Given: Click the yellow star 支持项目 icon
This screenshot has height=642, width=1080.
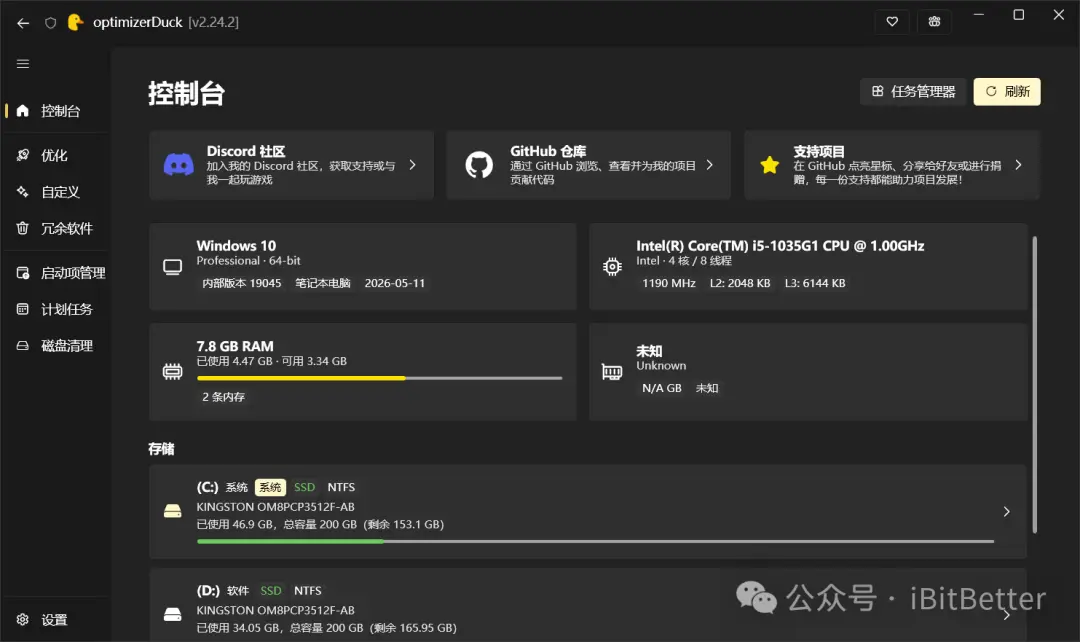Looking at the screenshot, I should click(769, 165).
